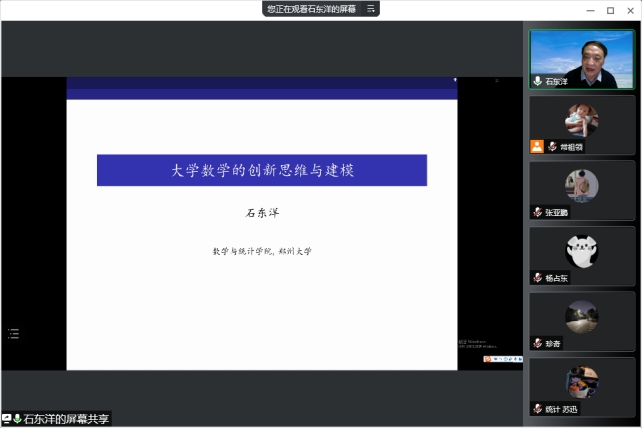Screen dimensions: 643x429
Task: Click 统计 苏迅's muted microphone icon
Action: pos(537,409)
